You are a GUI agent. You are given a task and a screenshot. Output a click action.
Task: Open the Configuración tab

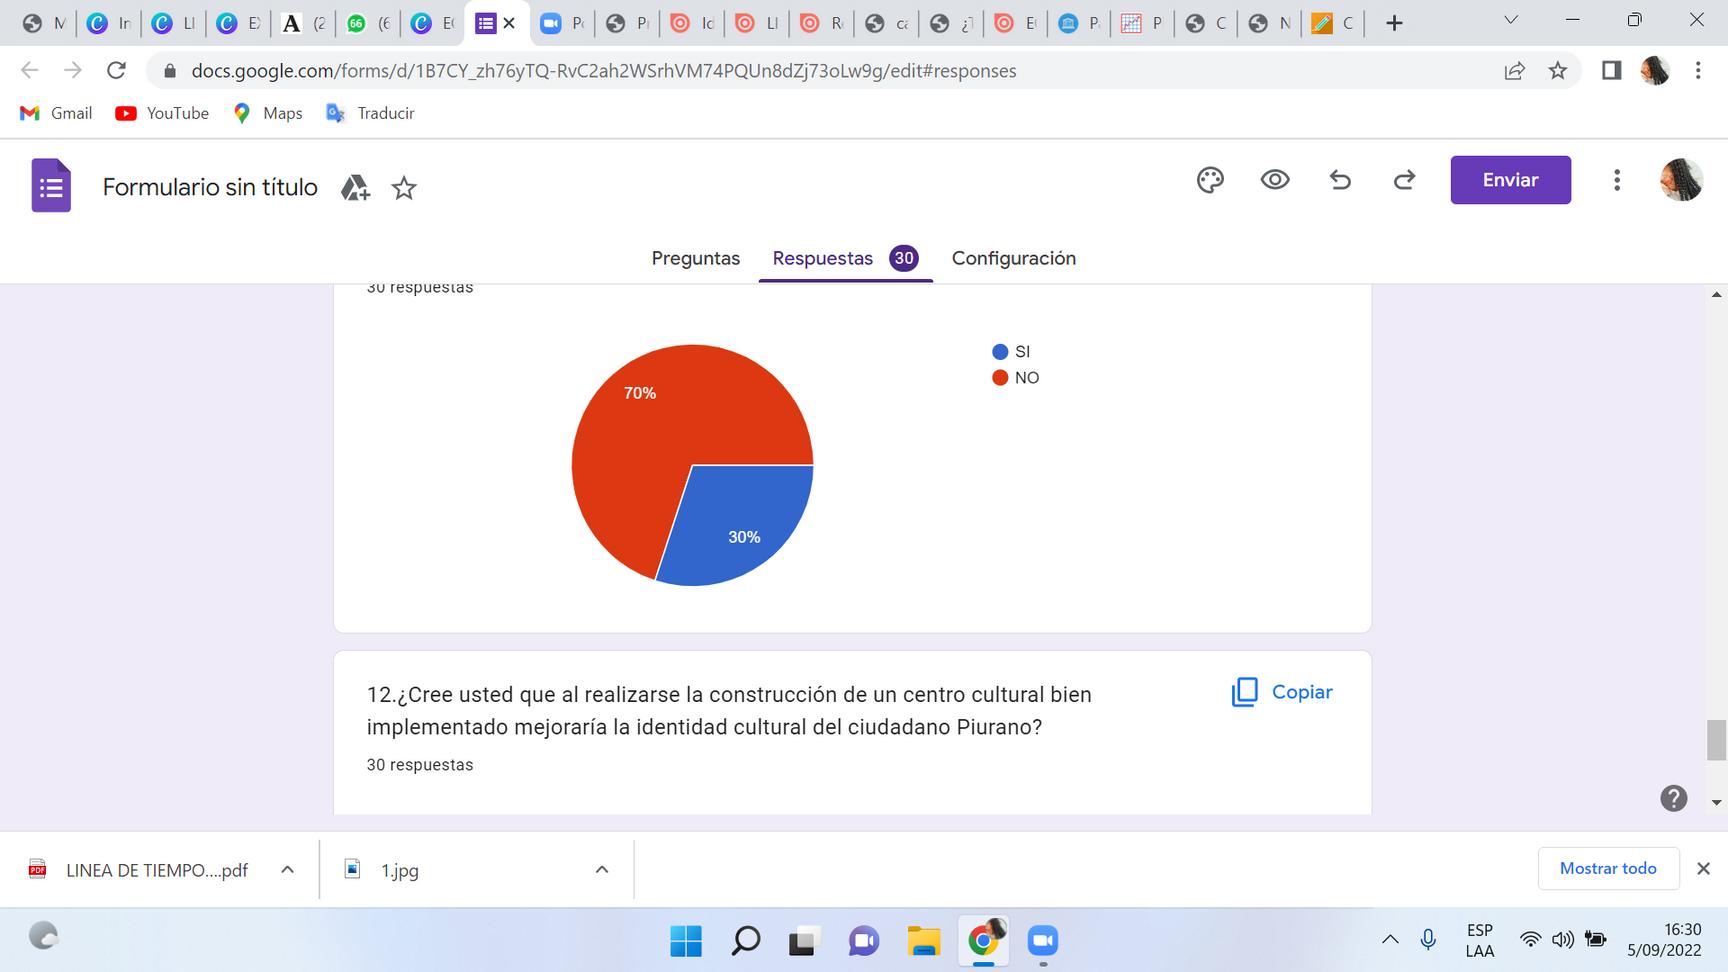click(x=1014, y=258)
